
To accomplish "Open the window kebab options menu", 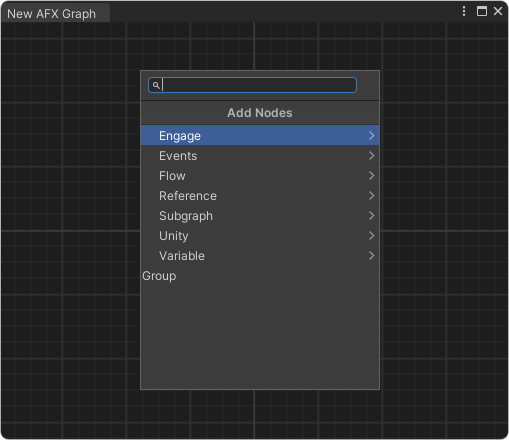I will click(464, 11).
